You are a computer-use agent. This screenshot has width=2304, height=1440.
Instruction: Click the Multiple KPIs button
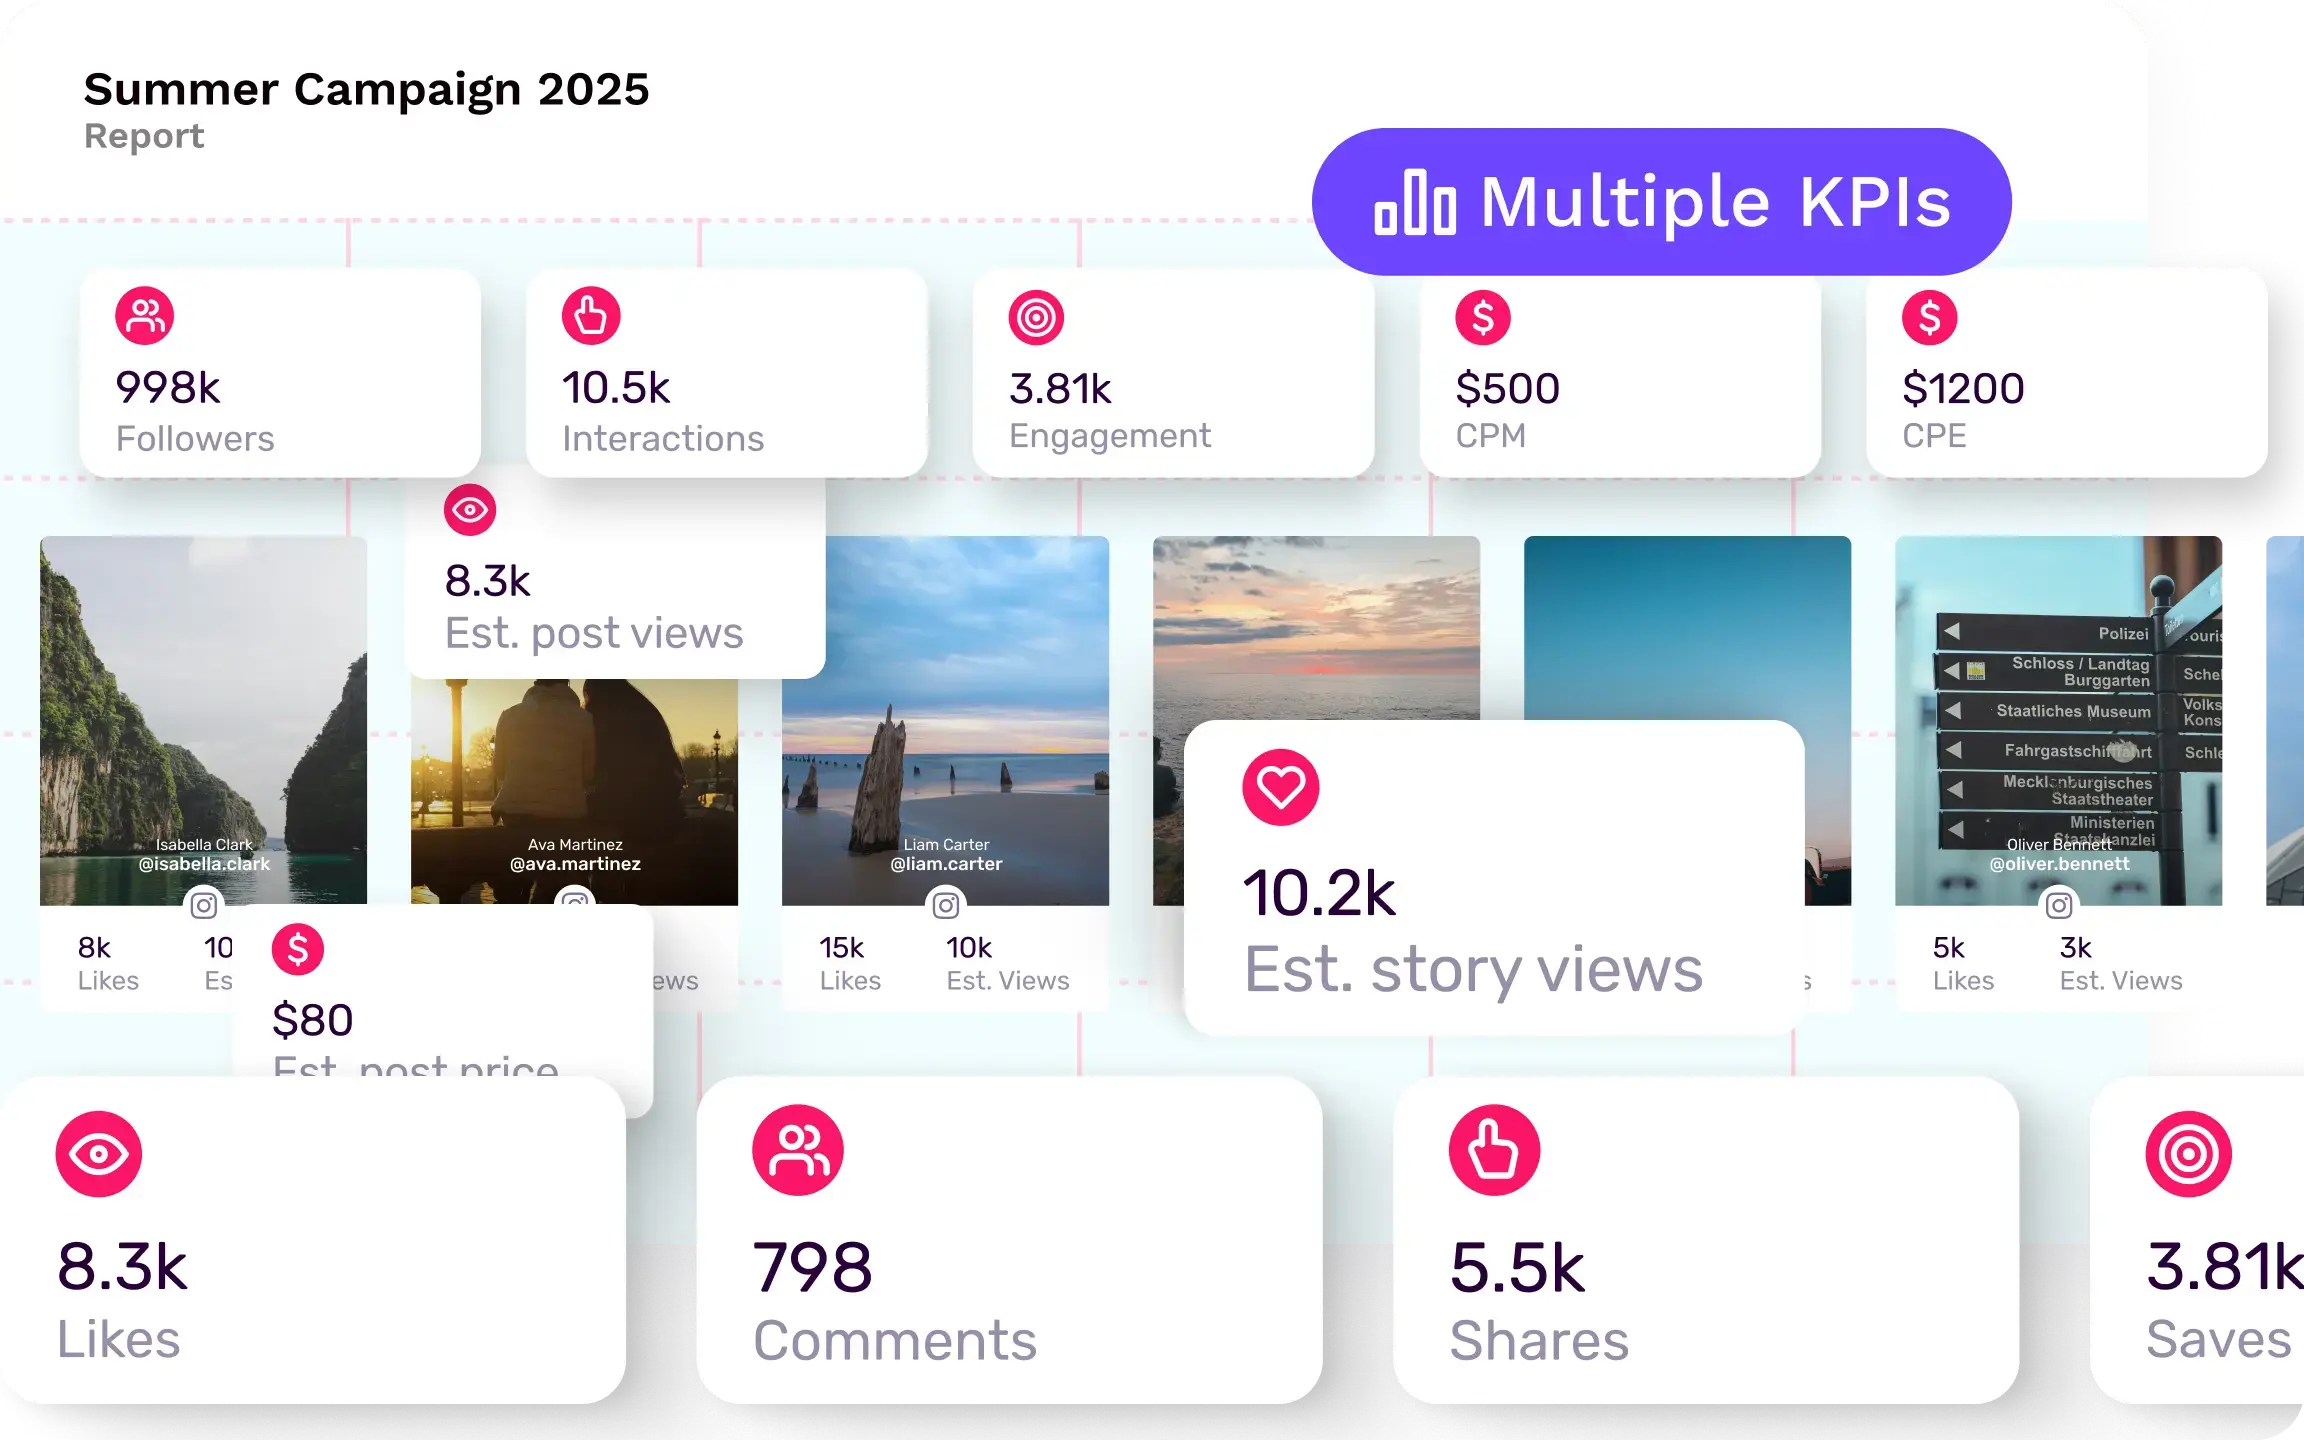tap(1662, 201)
